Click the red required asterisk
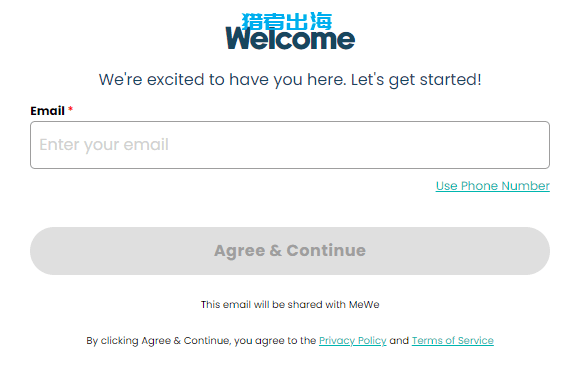The image size is (574, 367). 71,109
